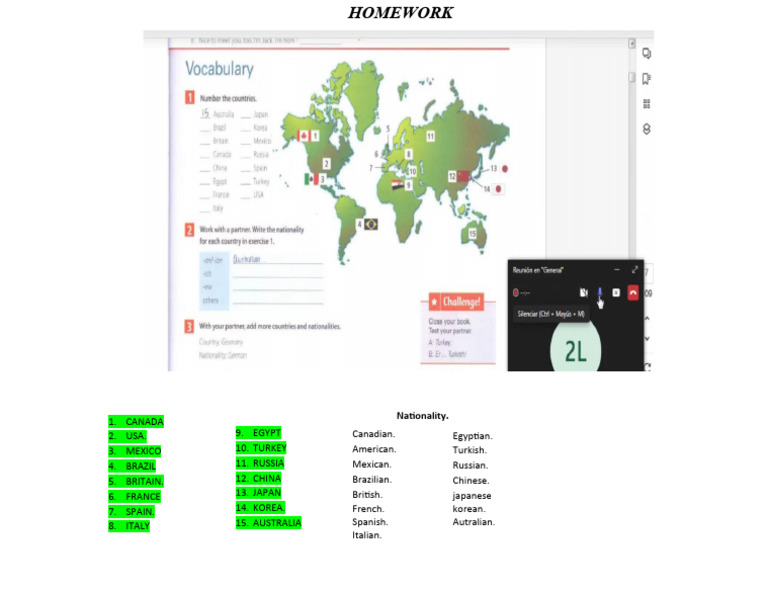This screenshot has height=594, width=768.
Task: Click the word American.
Action: [x=374, y=449]
